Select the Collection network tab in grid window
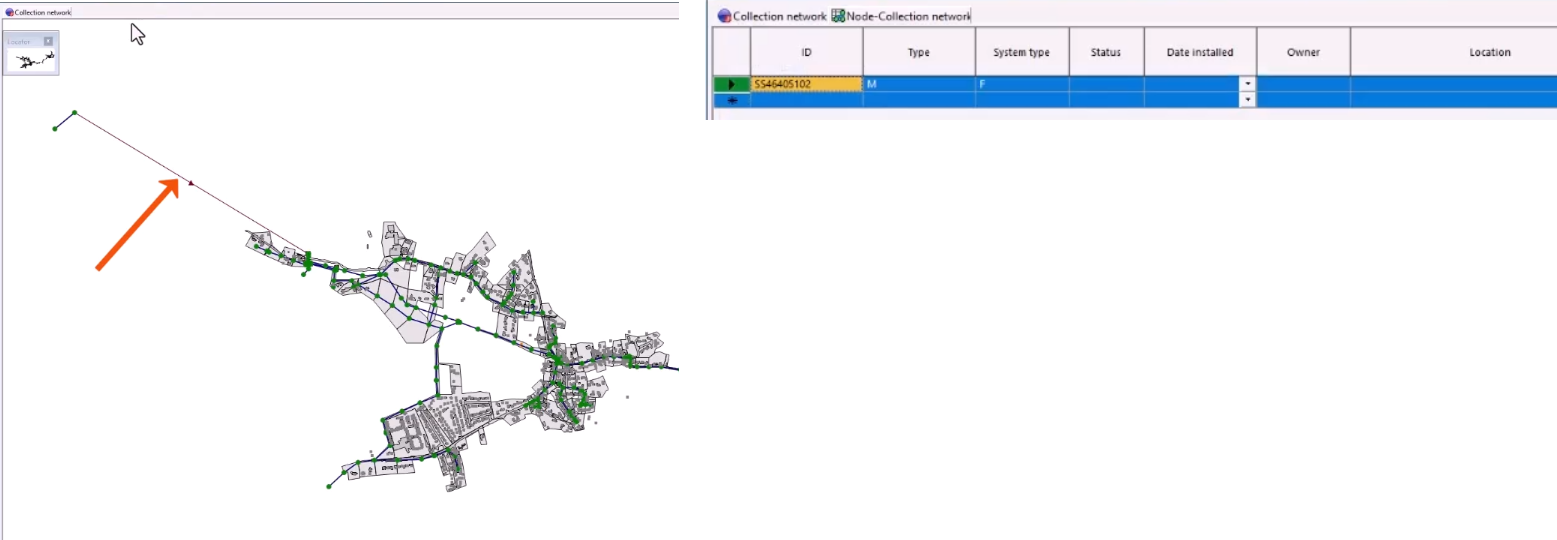1557x540 pixels. pos(771,16)
